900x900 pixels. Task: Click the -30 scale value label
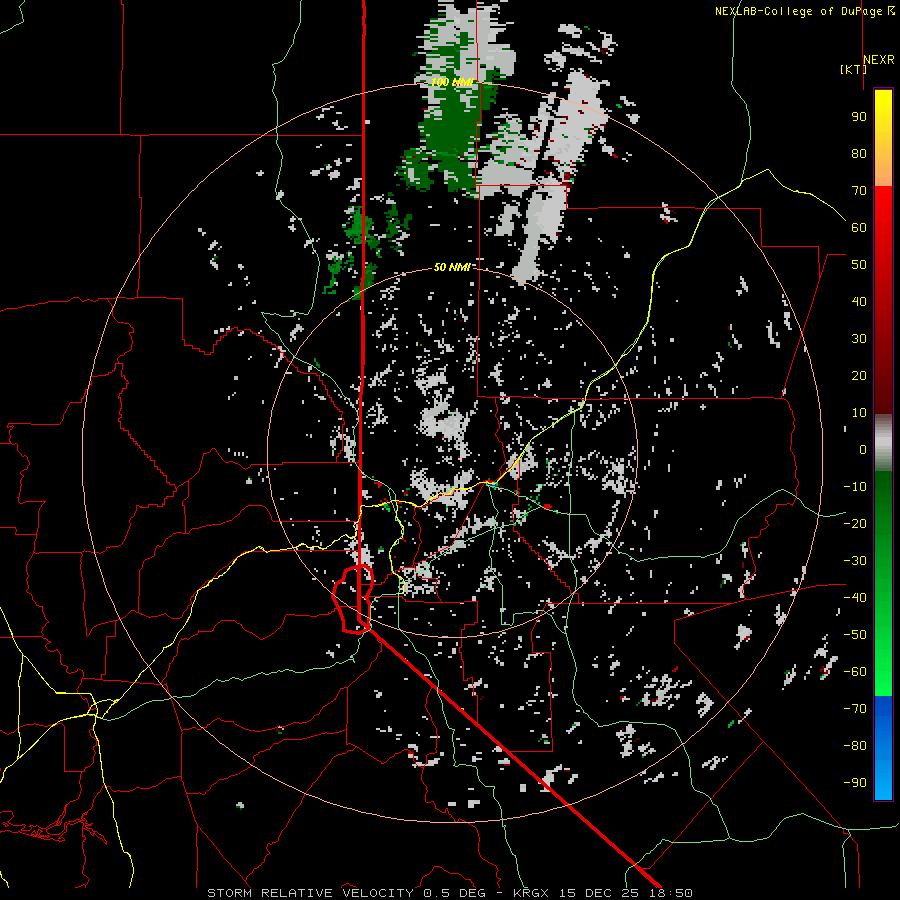click(855, 561)
